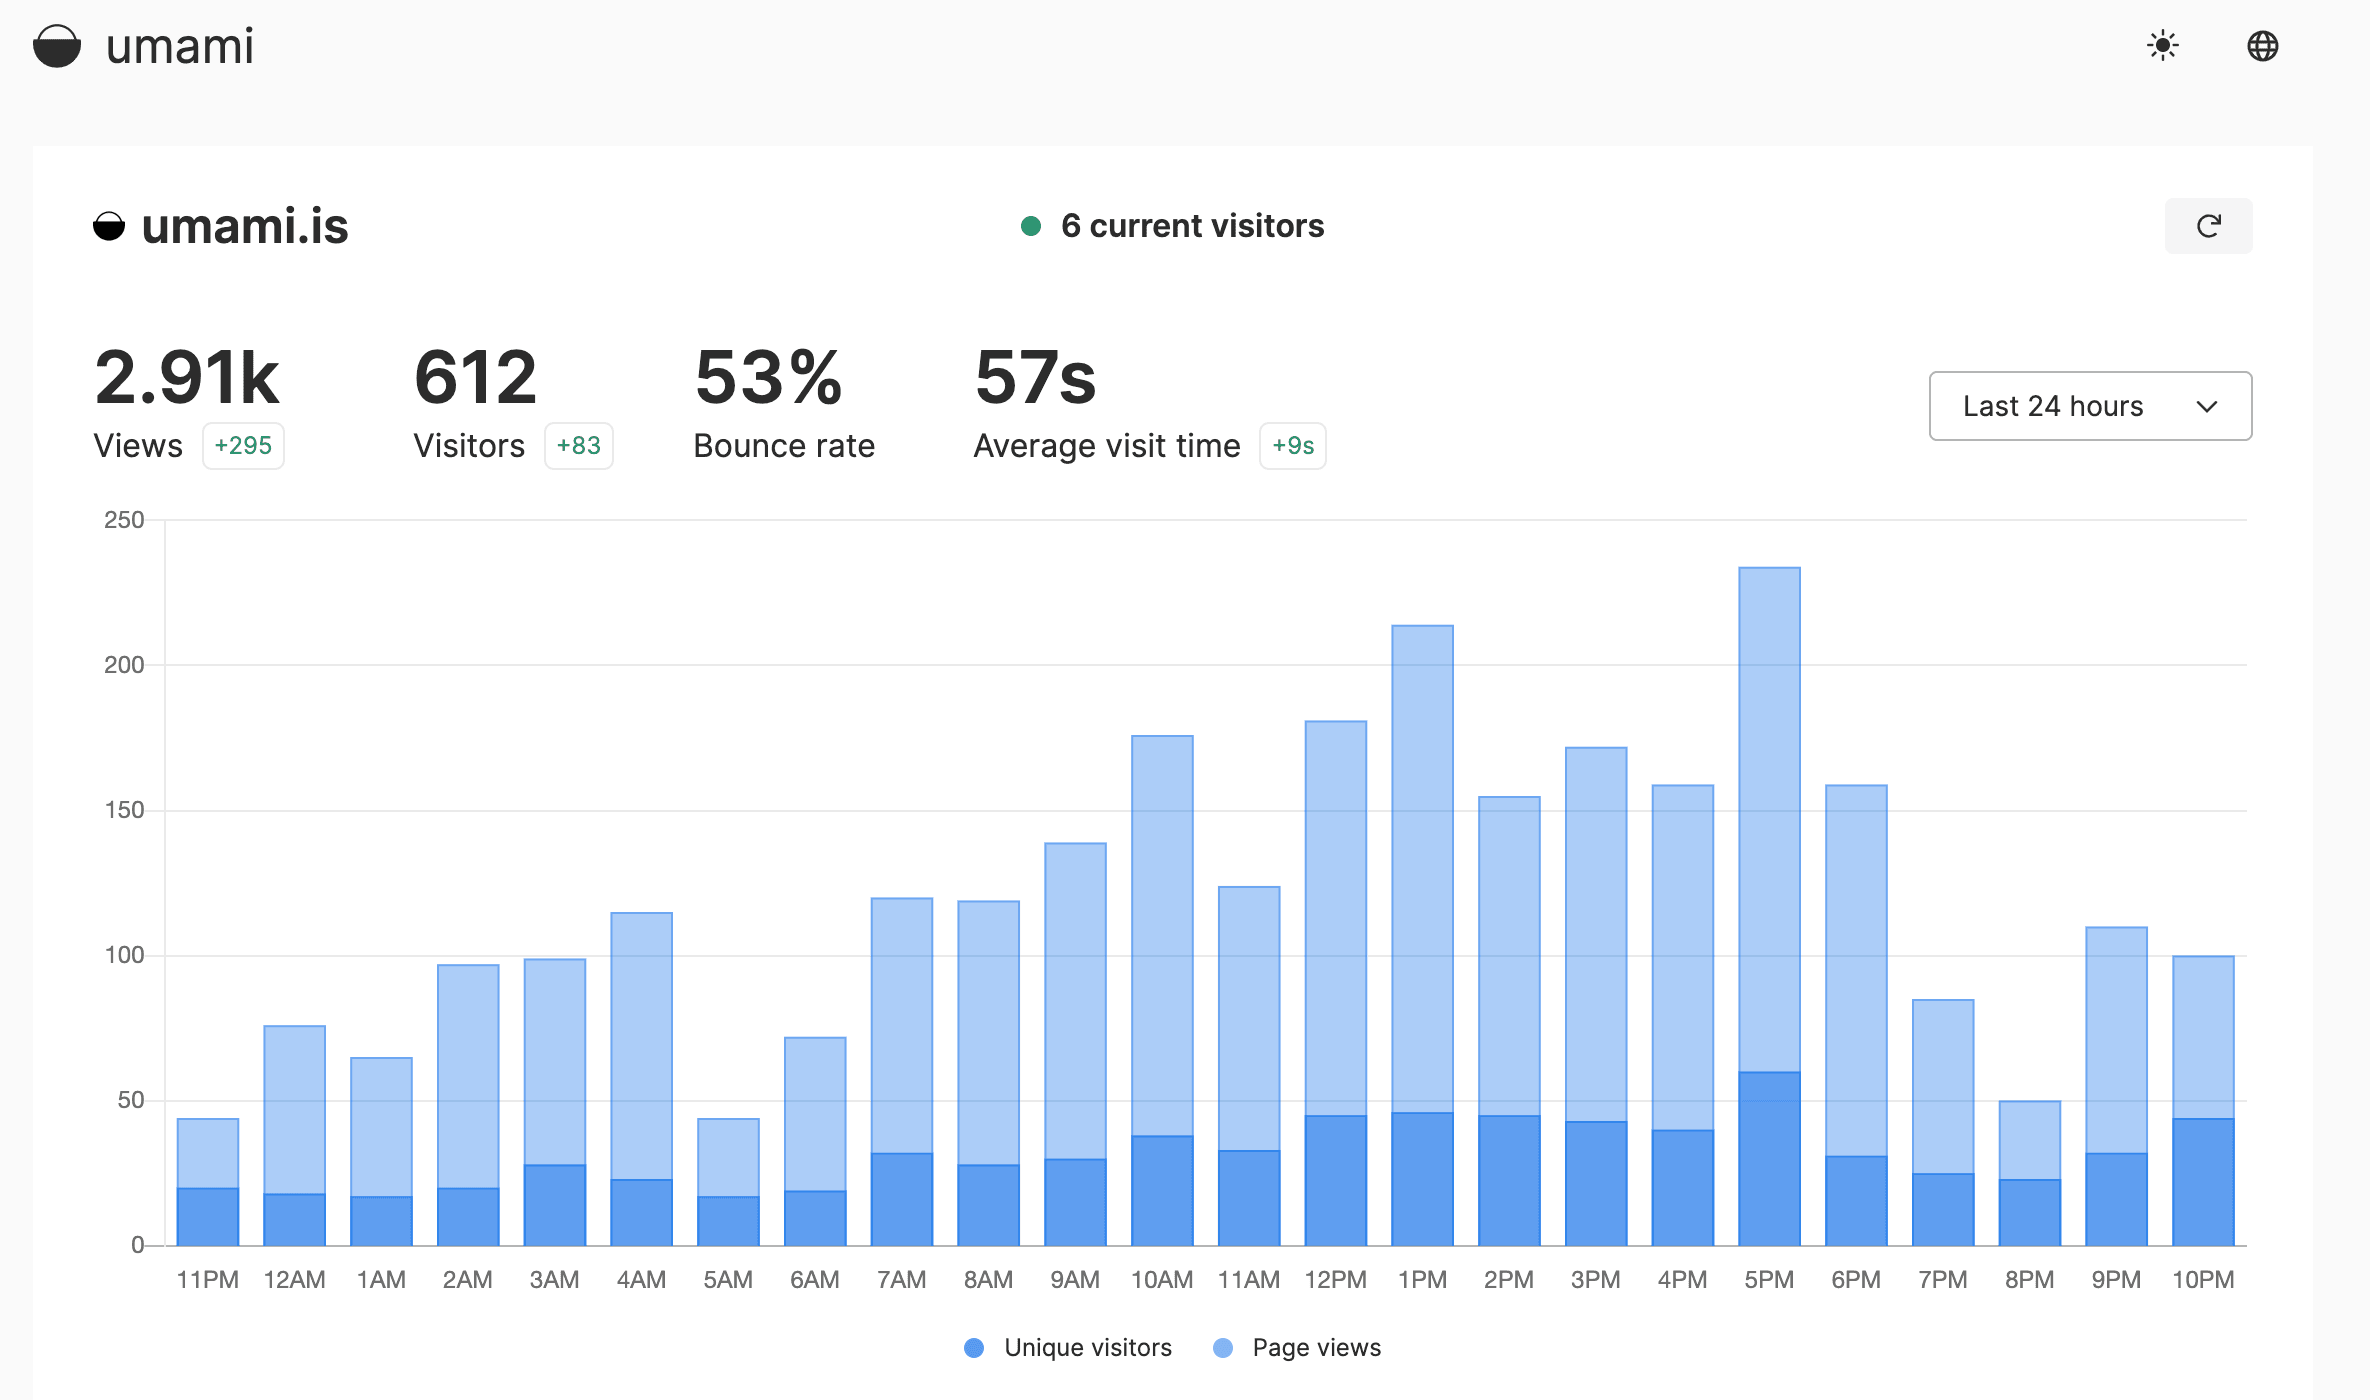Click the green current visitors dot
The height and width of the screenshot is (1400, 2370).
[x=1031, y=226]
